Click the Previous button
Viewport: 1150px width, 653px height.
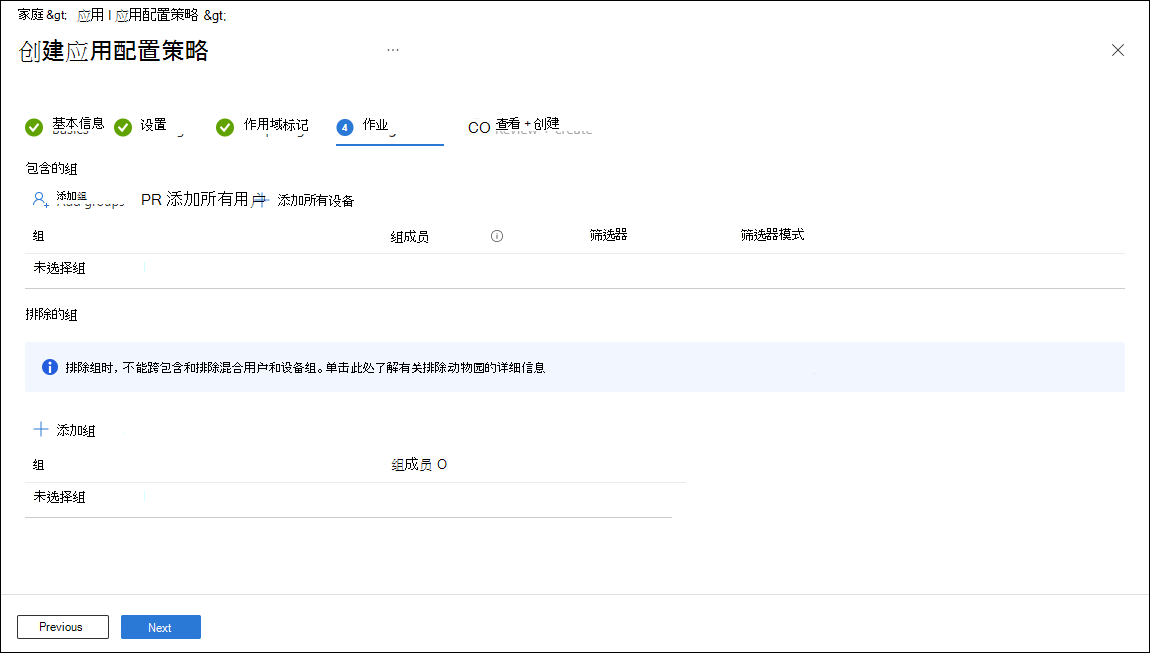point(62,626)
